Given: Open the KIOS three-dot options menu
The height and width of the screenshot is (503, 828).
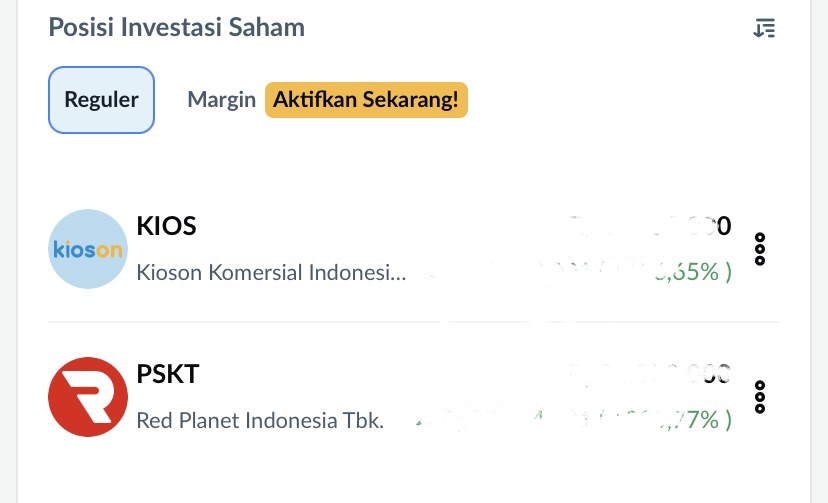Looking at the screenshot, I should (760, 249).
